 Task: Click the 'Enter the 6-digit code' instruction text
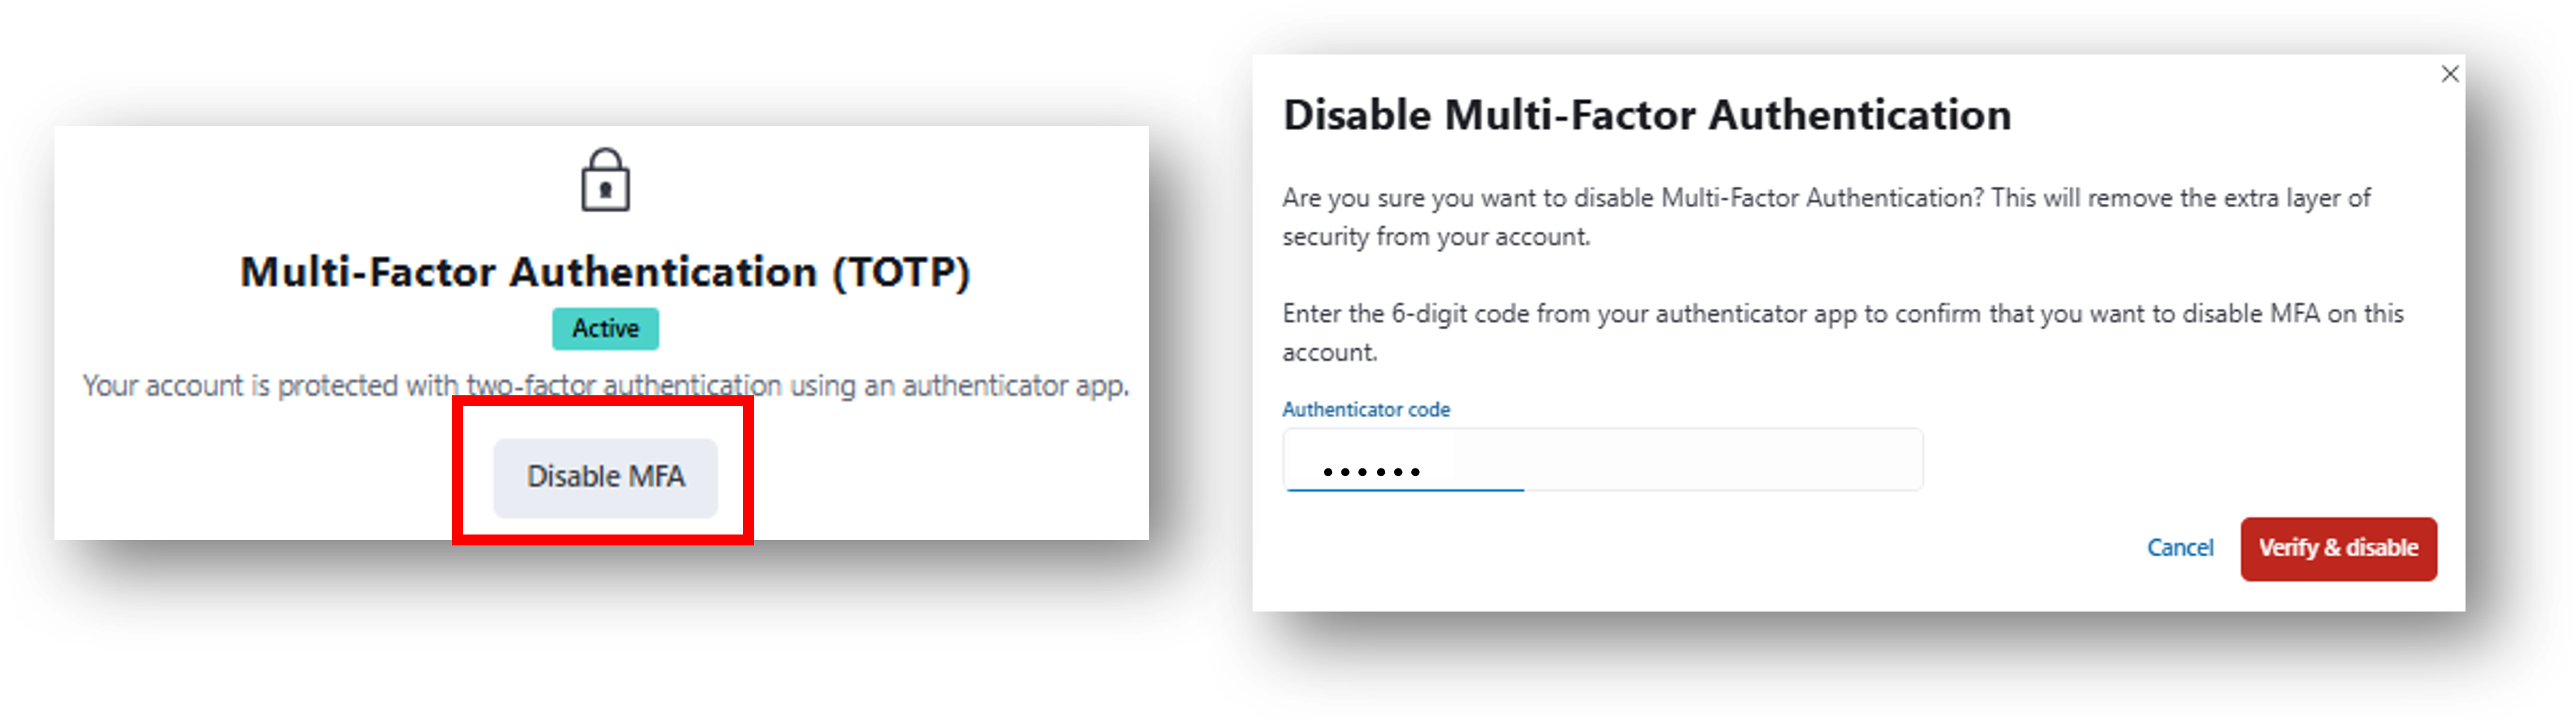coord(1842,314)
